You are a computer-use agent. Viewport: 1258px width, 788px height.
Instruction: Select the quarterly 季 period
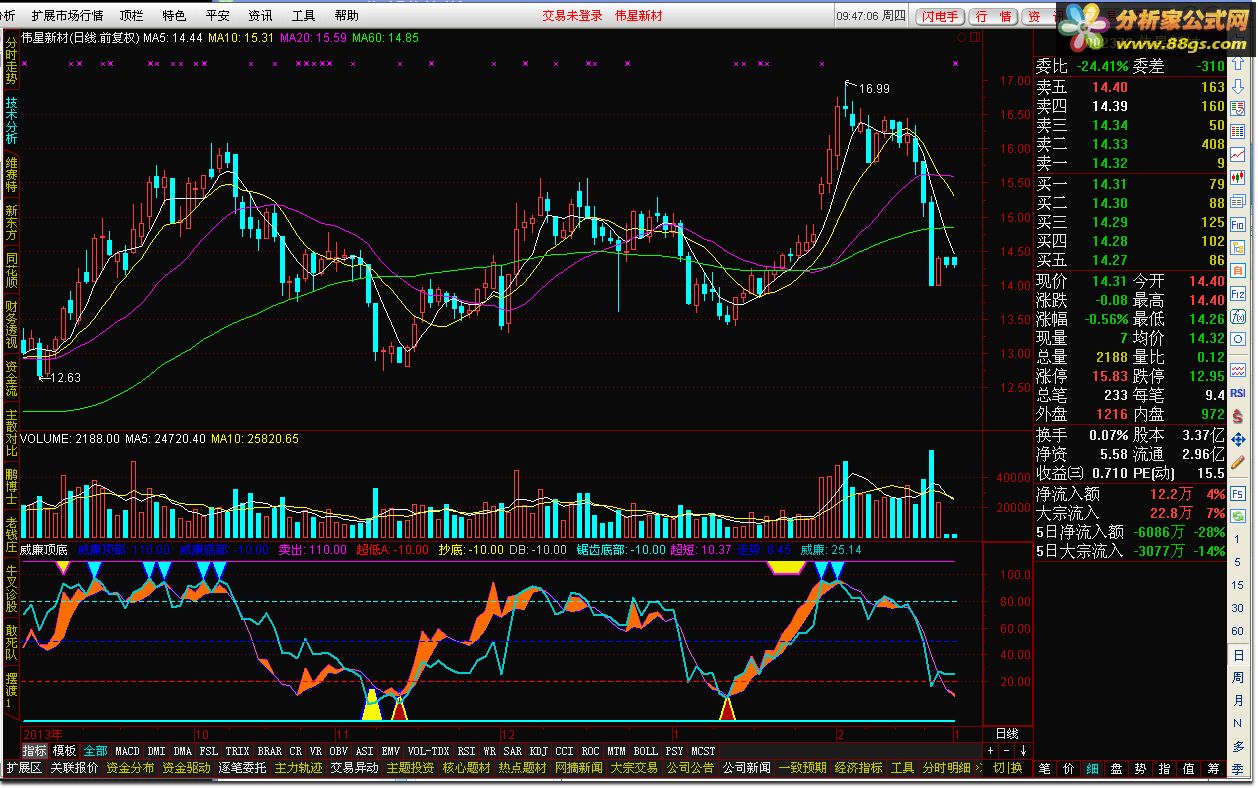[1238, 770]
